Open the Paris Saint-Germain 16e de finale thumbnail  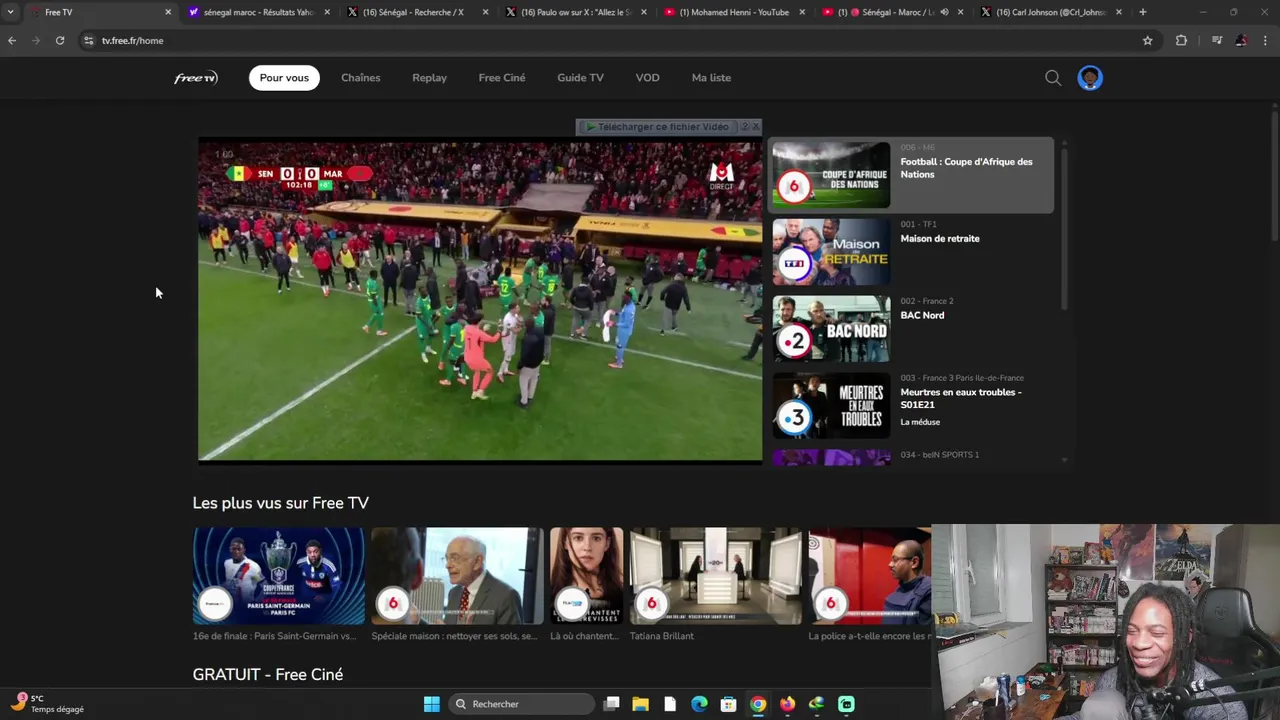(x=278, y=576)
